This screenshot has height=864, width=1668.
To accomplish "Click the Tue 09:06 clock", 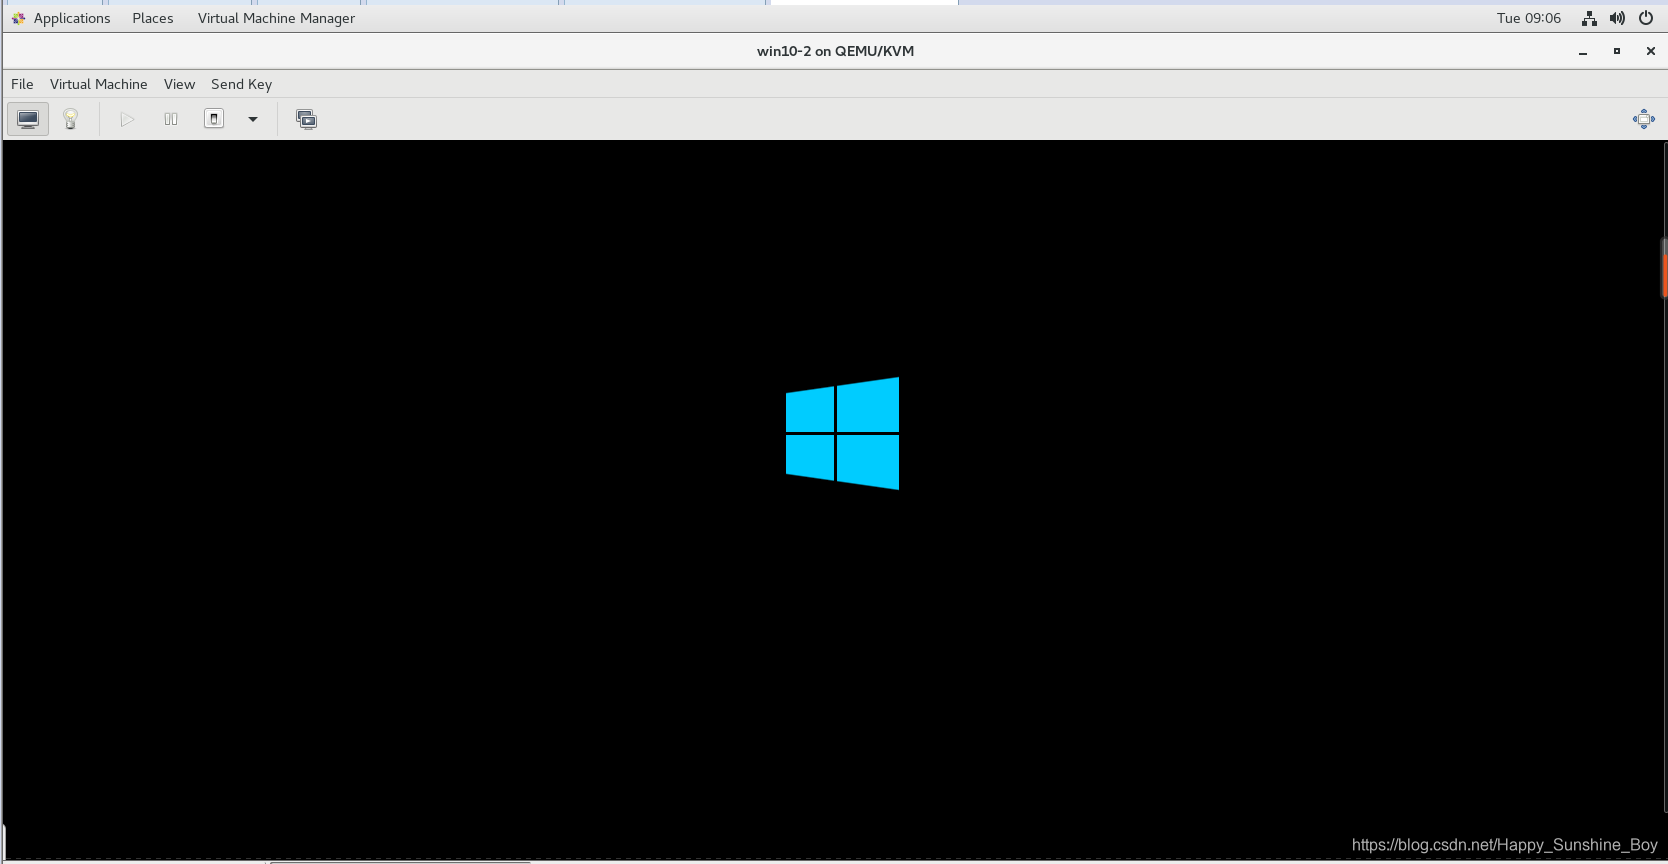I will [x=1529, y=18].
